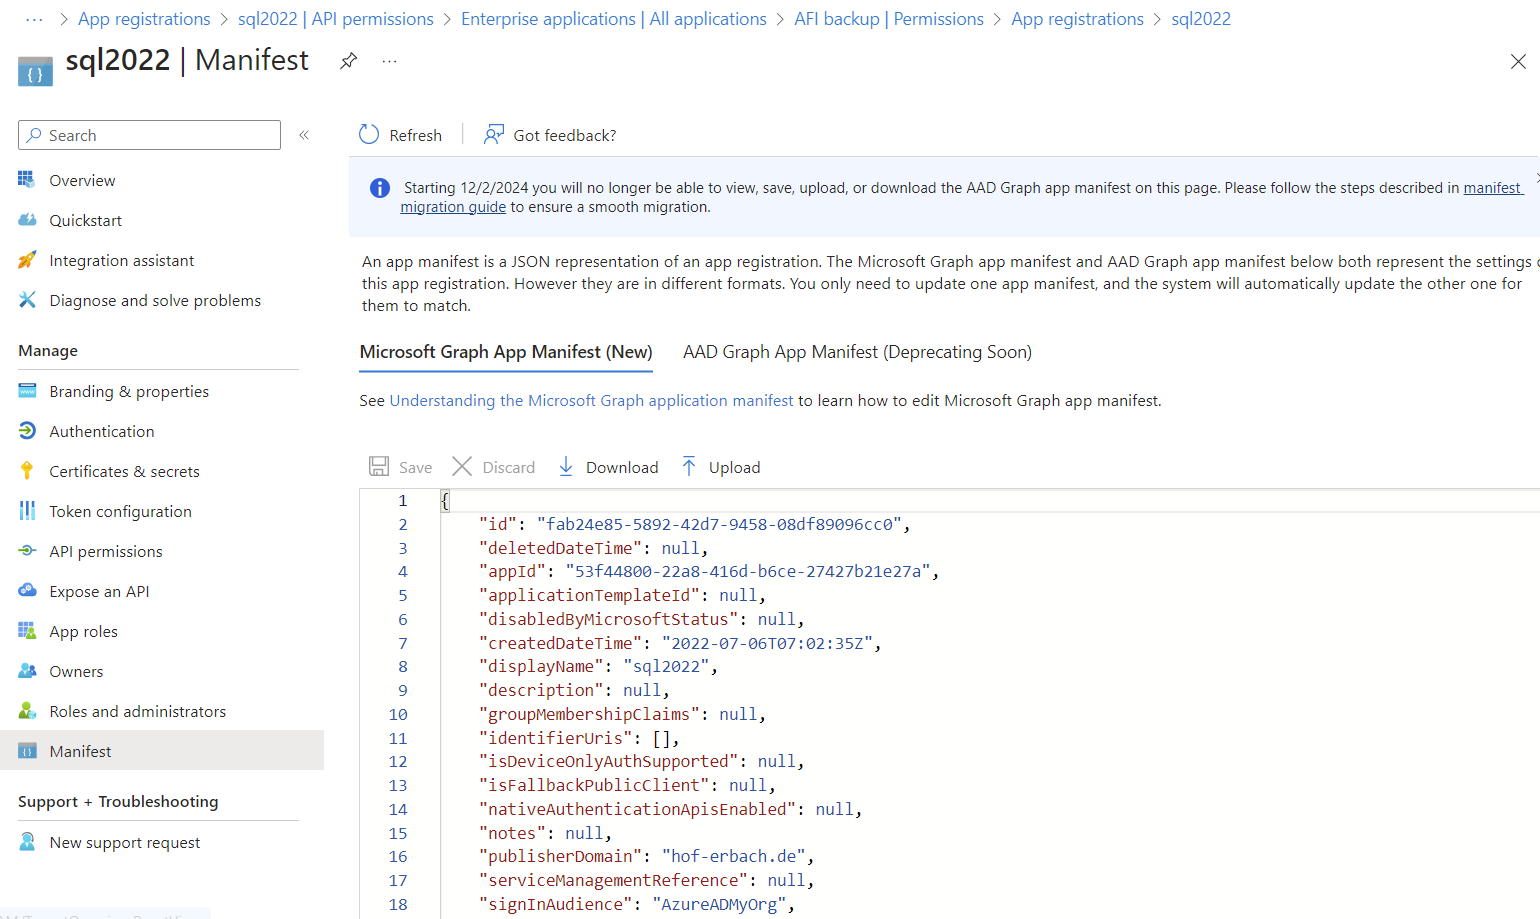Switch to AAD Graph App Manifest tab

857,352
